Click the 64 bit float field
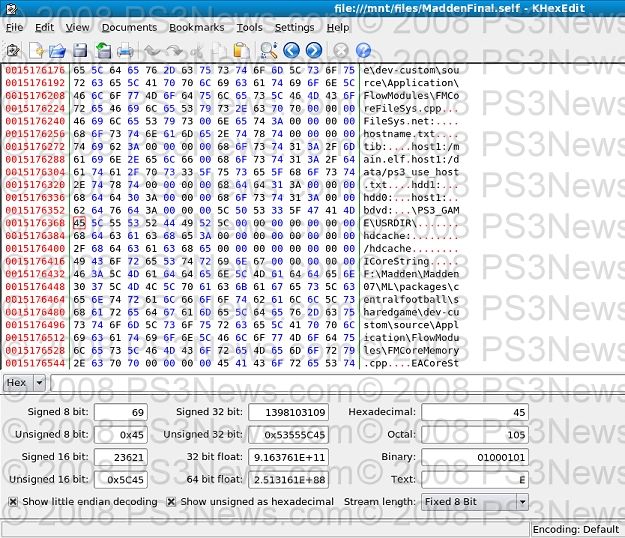The height and width of the screenshot is (538, 625). tap(289, 480)
